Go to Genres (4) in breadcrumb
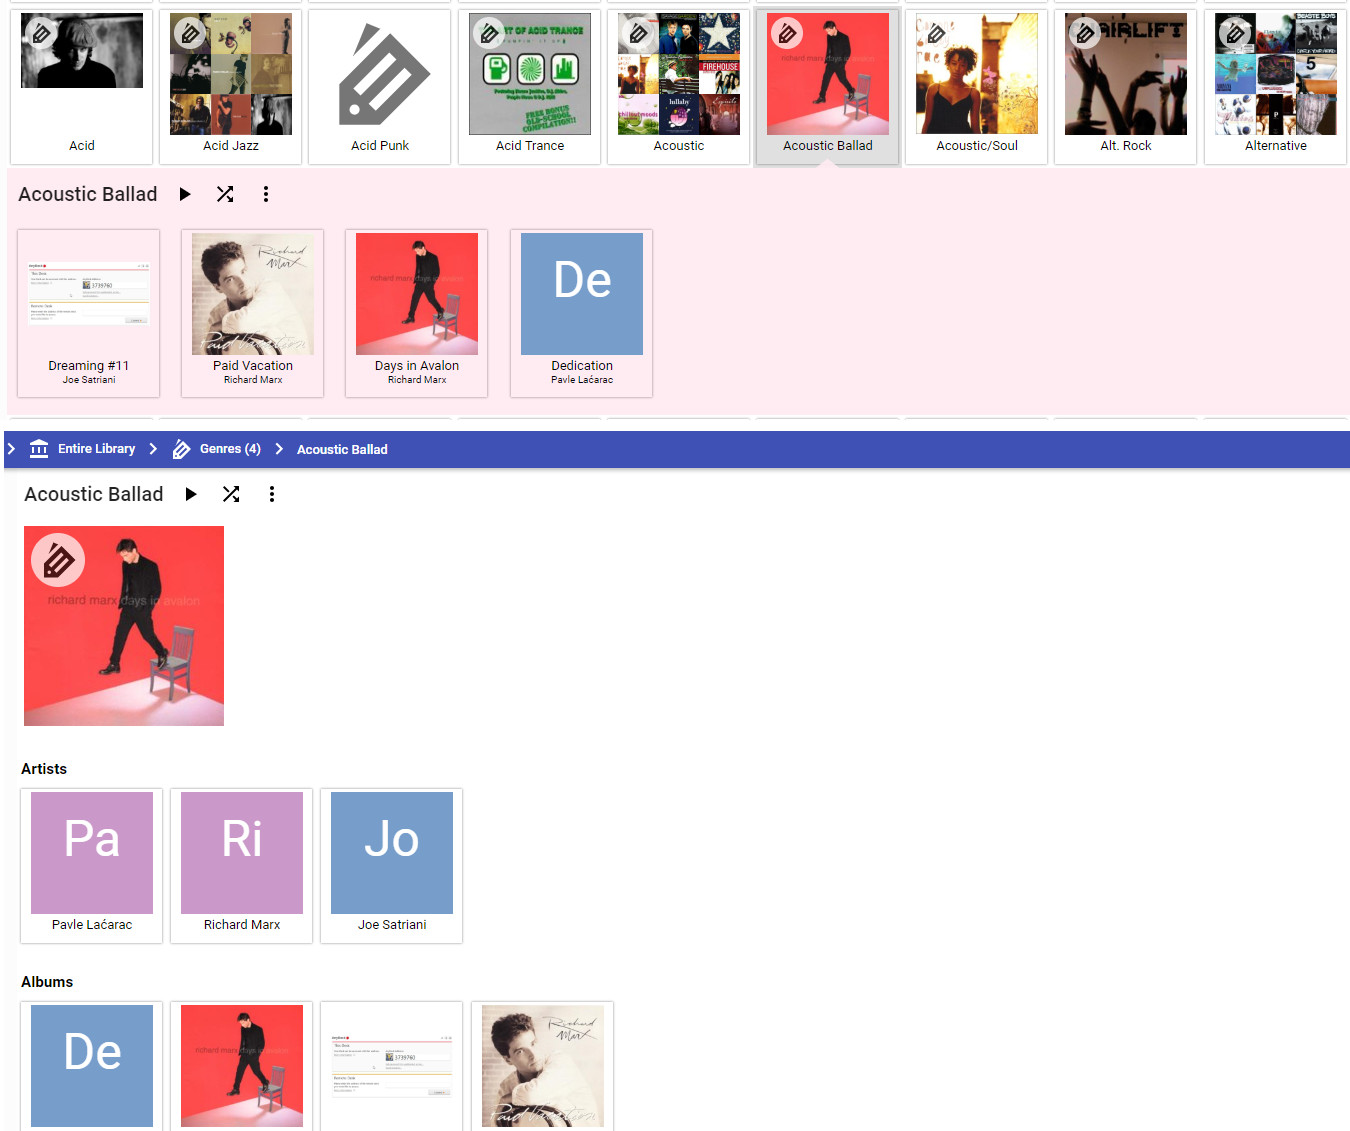 coord(229,449)
